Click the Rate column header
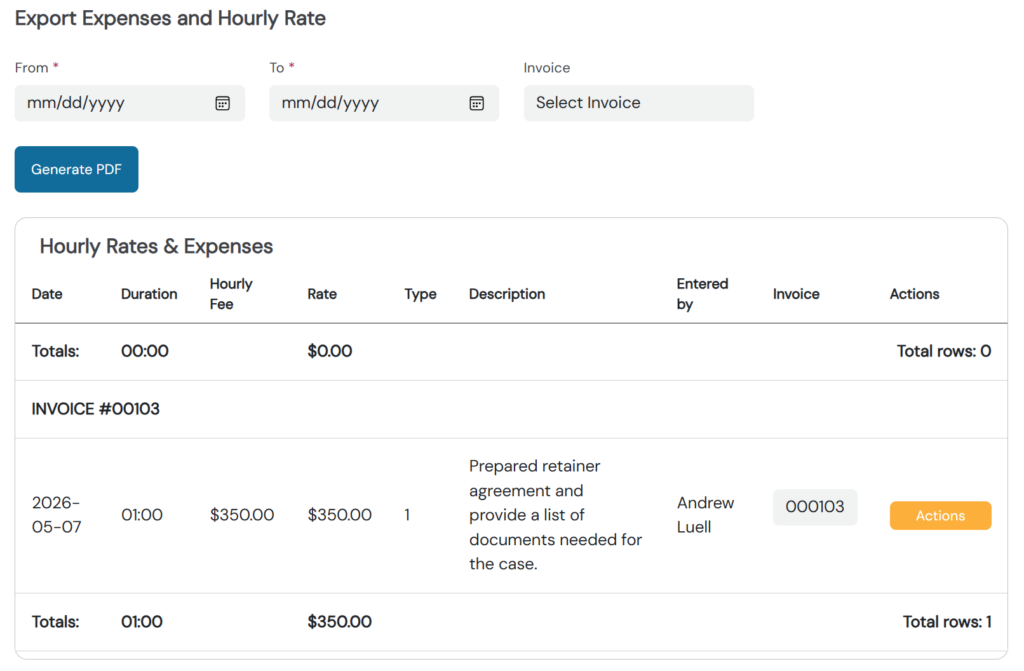Viewport: 1024px width, 671px height. pos(322,294)
